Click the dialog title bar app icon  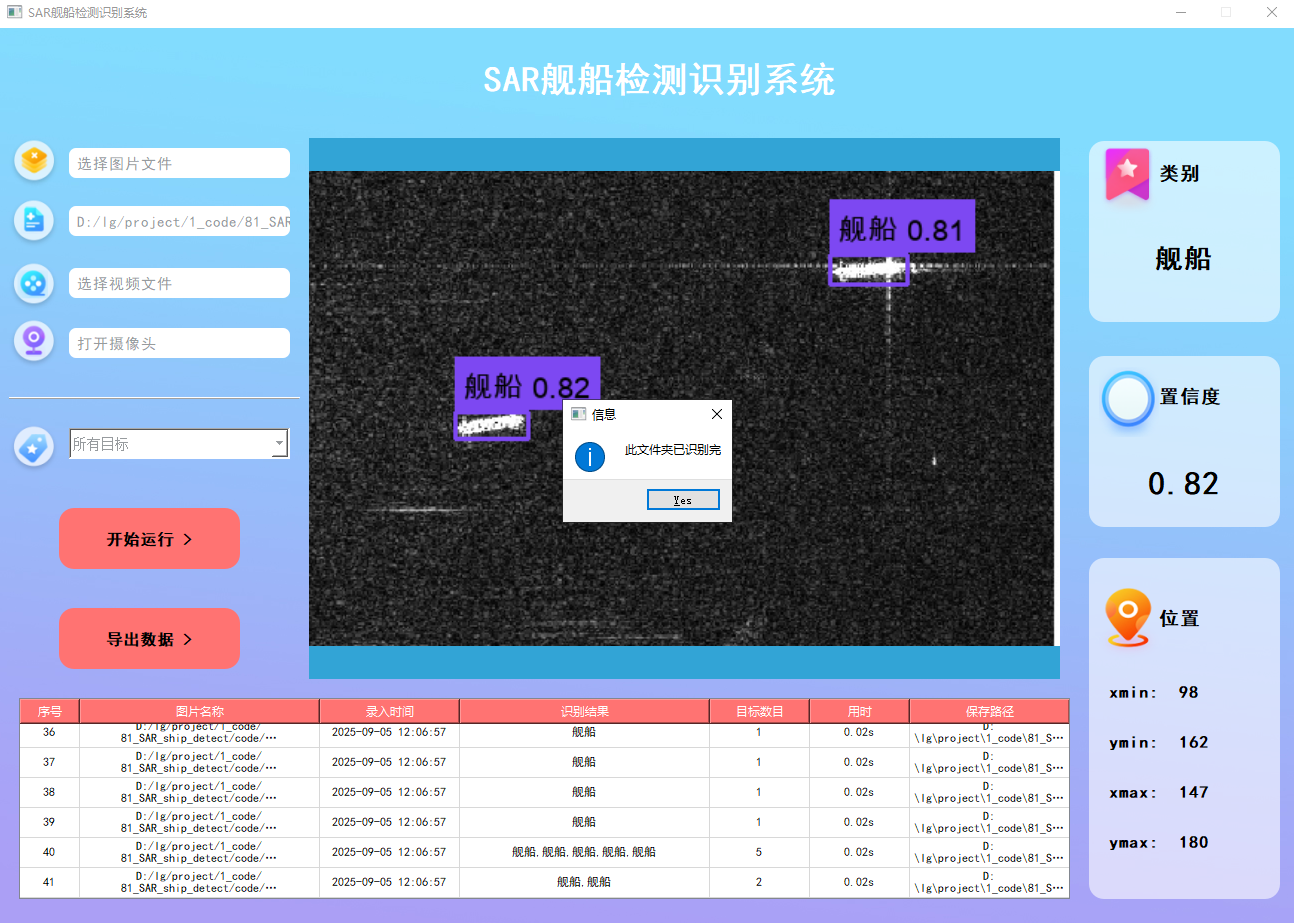pyautogui.click(x=578, y=414)
